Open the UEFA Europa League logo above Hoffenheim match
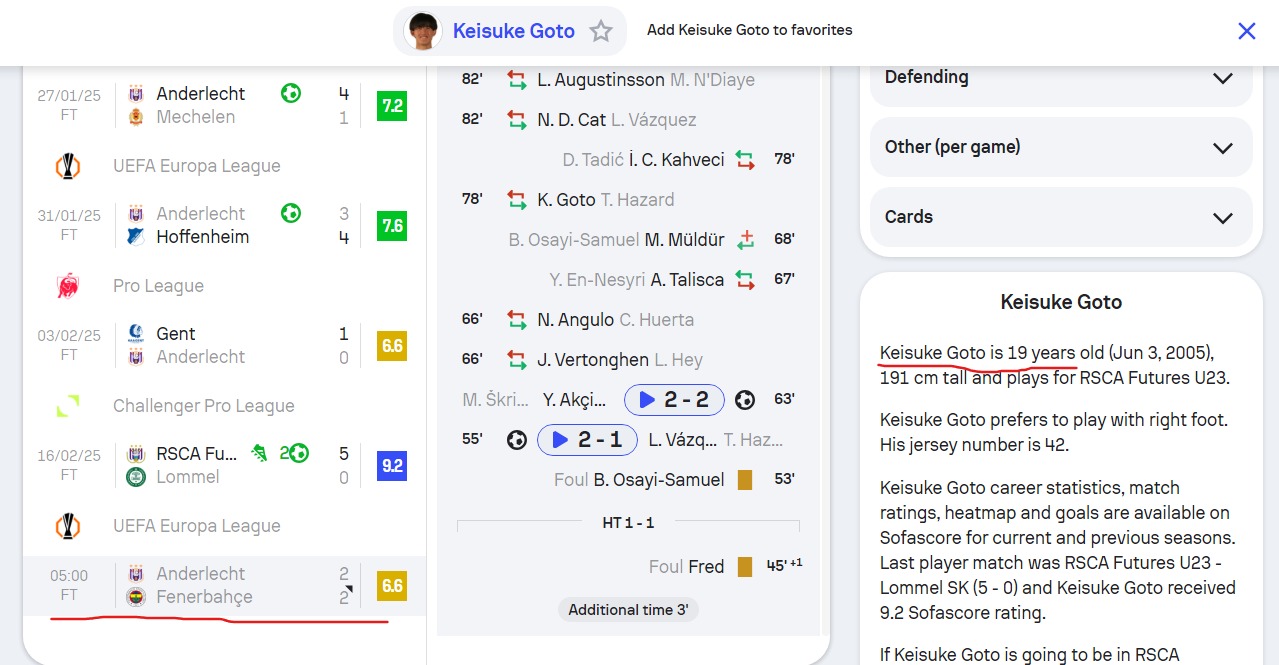Screen dimensions: 1279x665 [67, 166]
